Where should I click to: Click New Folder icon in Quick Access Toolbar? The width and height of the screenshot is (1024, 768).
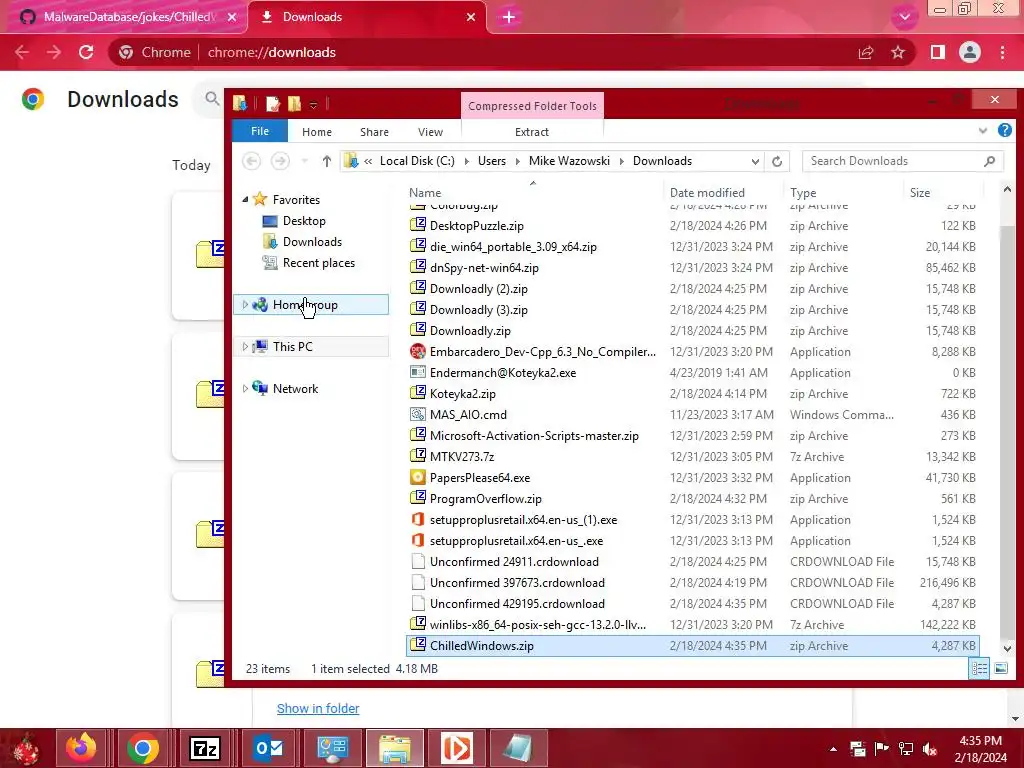click(x=295, y=103)
